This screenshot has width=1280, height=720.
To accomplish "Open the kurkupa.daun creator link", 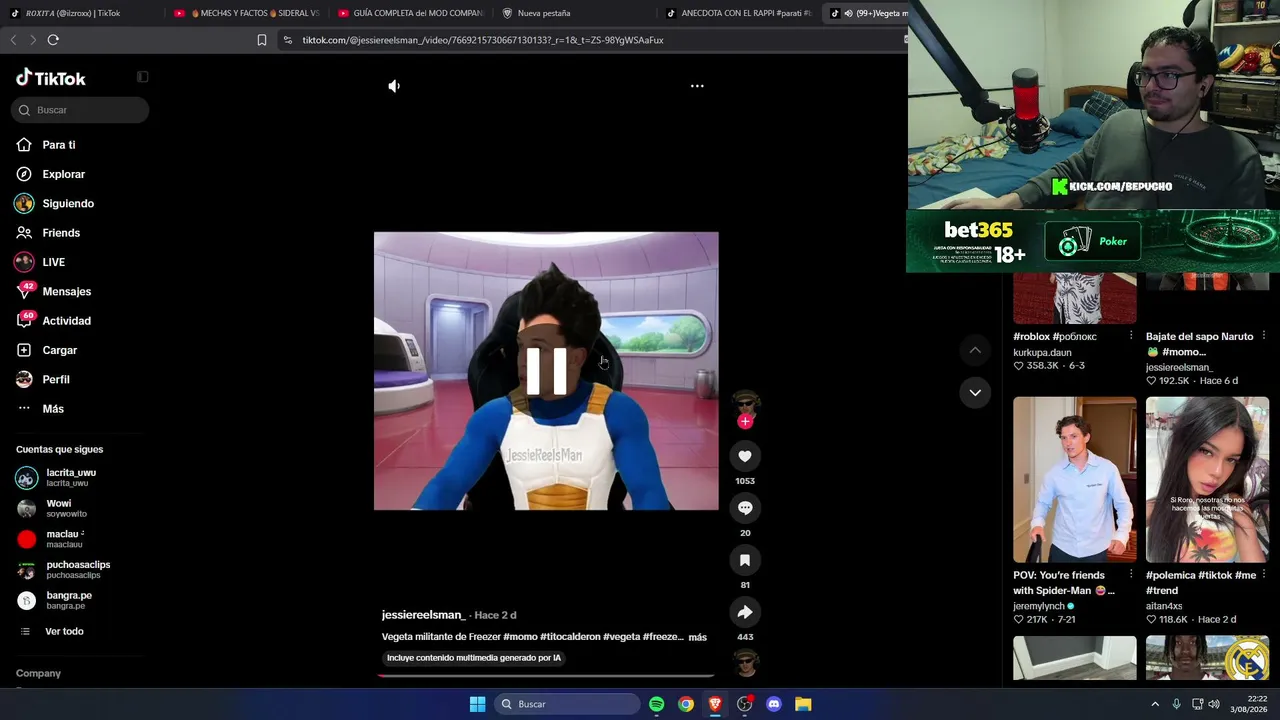I will 1042,352.
